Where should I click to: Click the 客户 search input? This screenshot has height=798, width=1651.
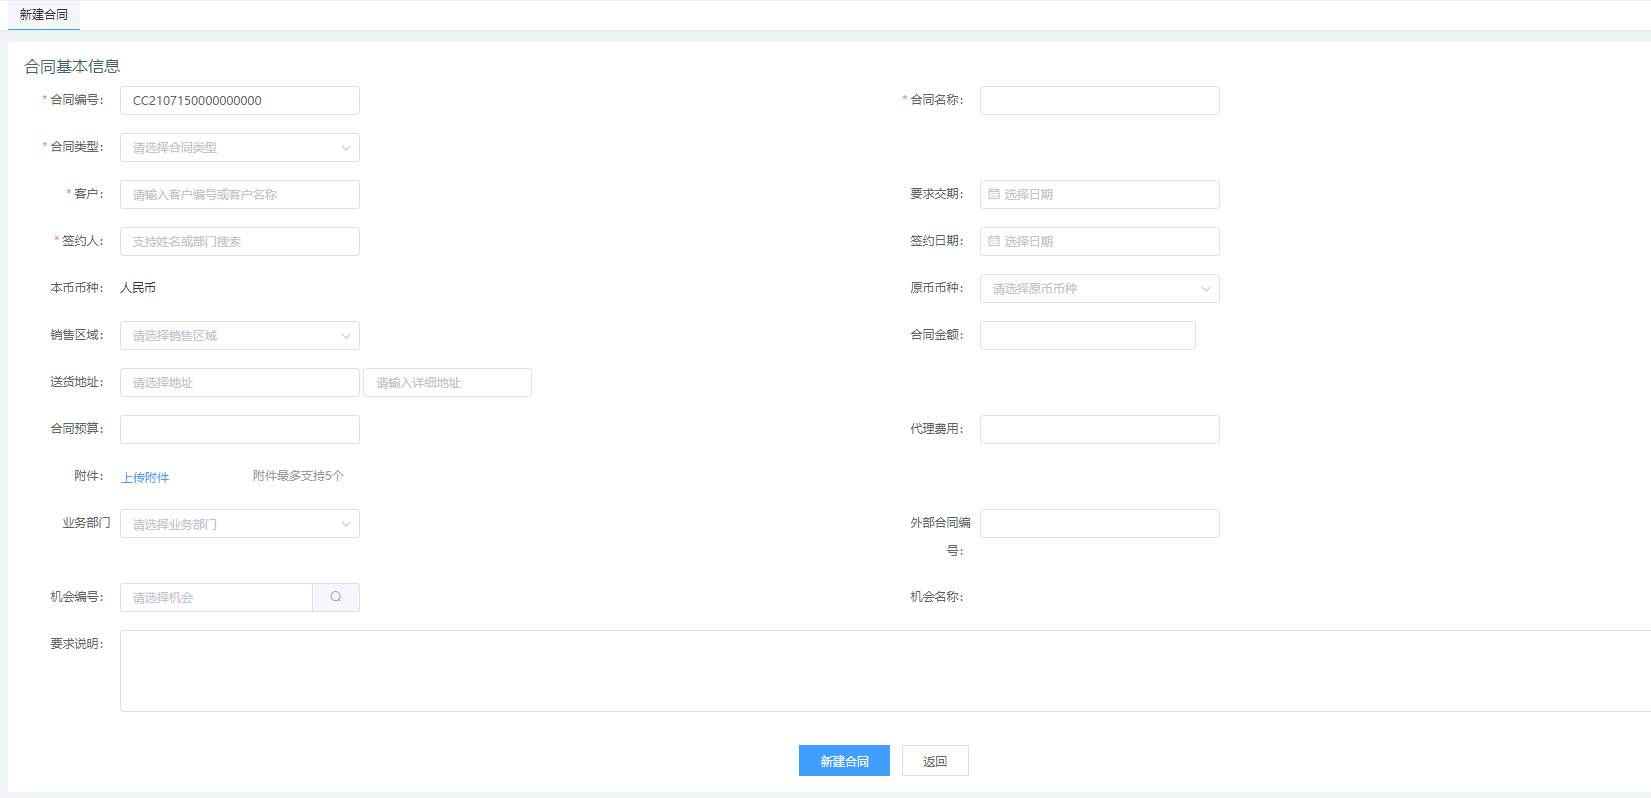point(239,195)
